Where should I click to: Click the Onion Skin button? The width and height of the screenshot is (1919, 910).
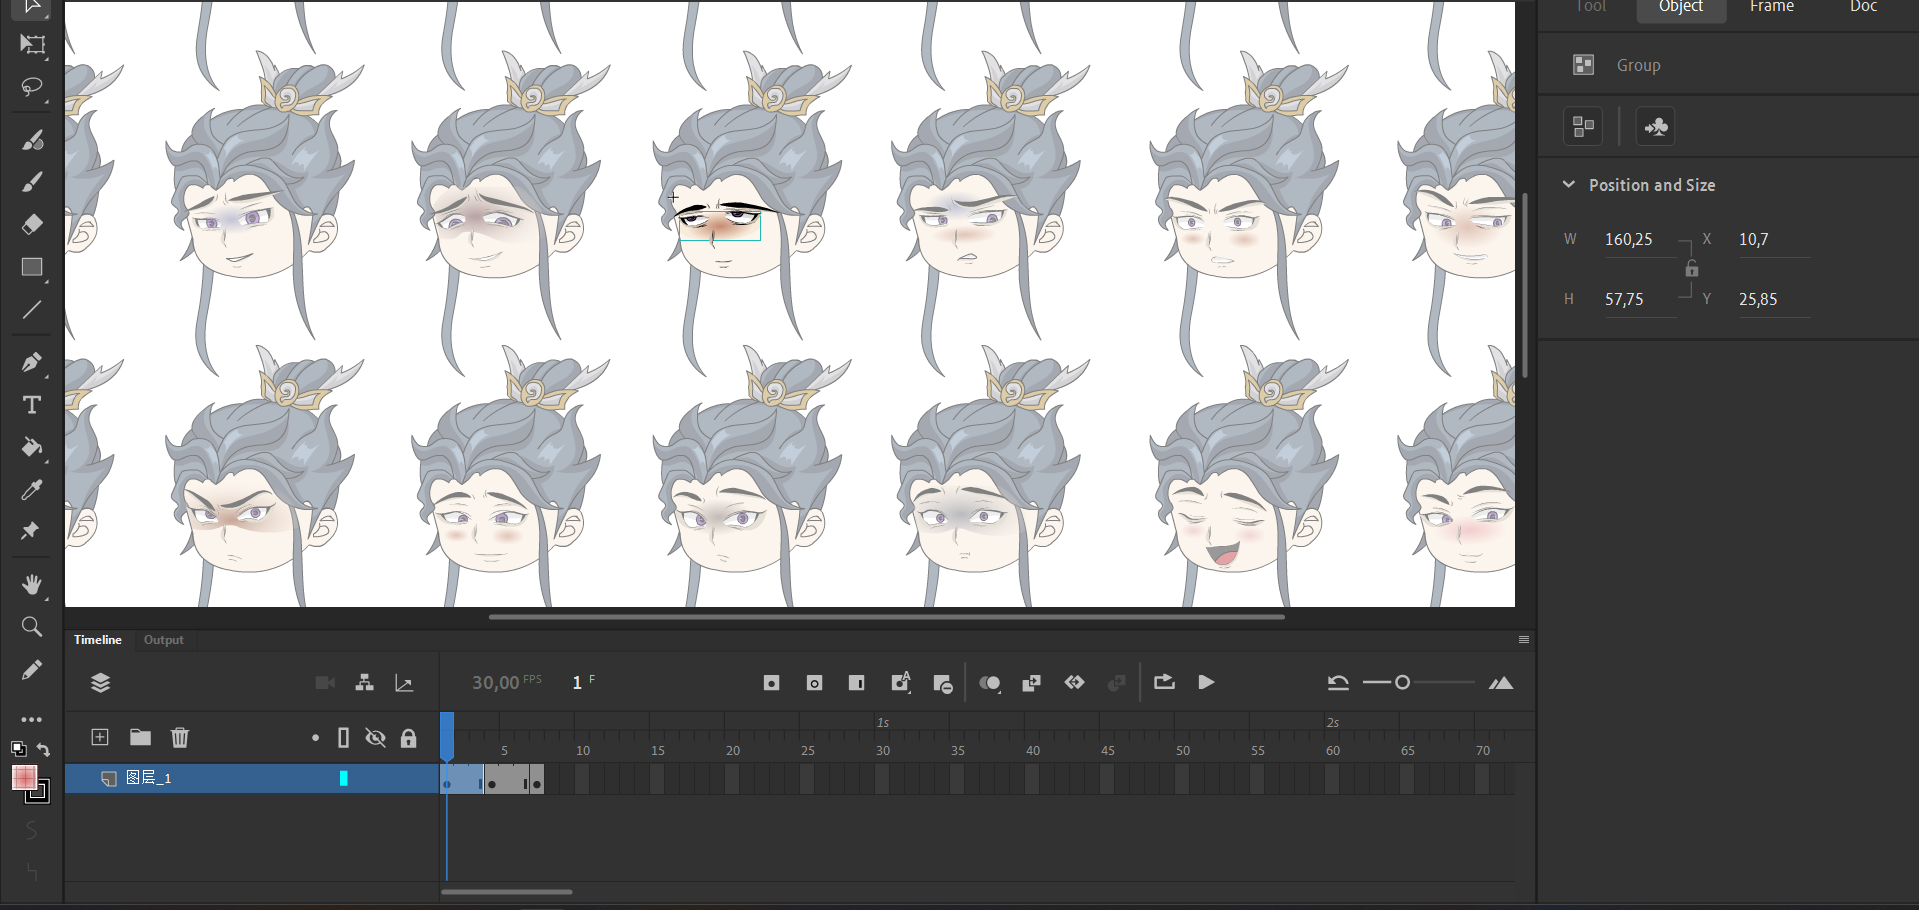(989, 683)
